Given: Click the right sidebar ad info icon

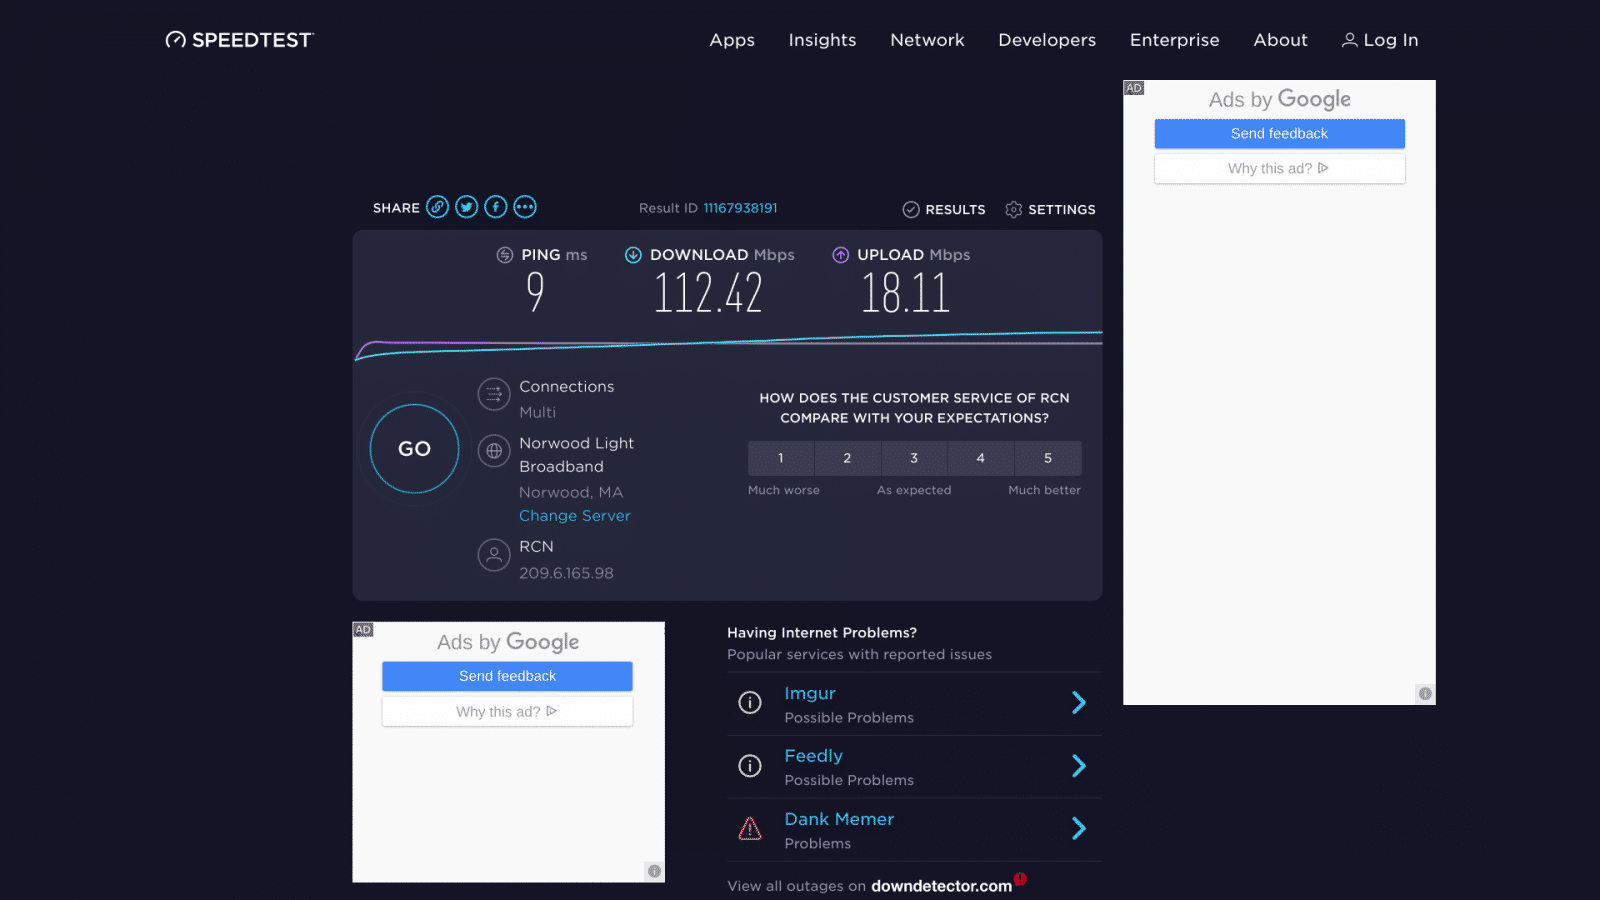Looking at the screenshot, I should [x=1425, y=693].
